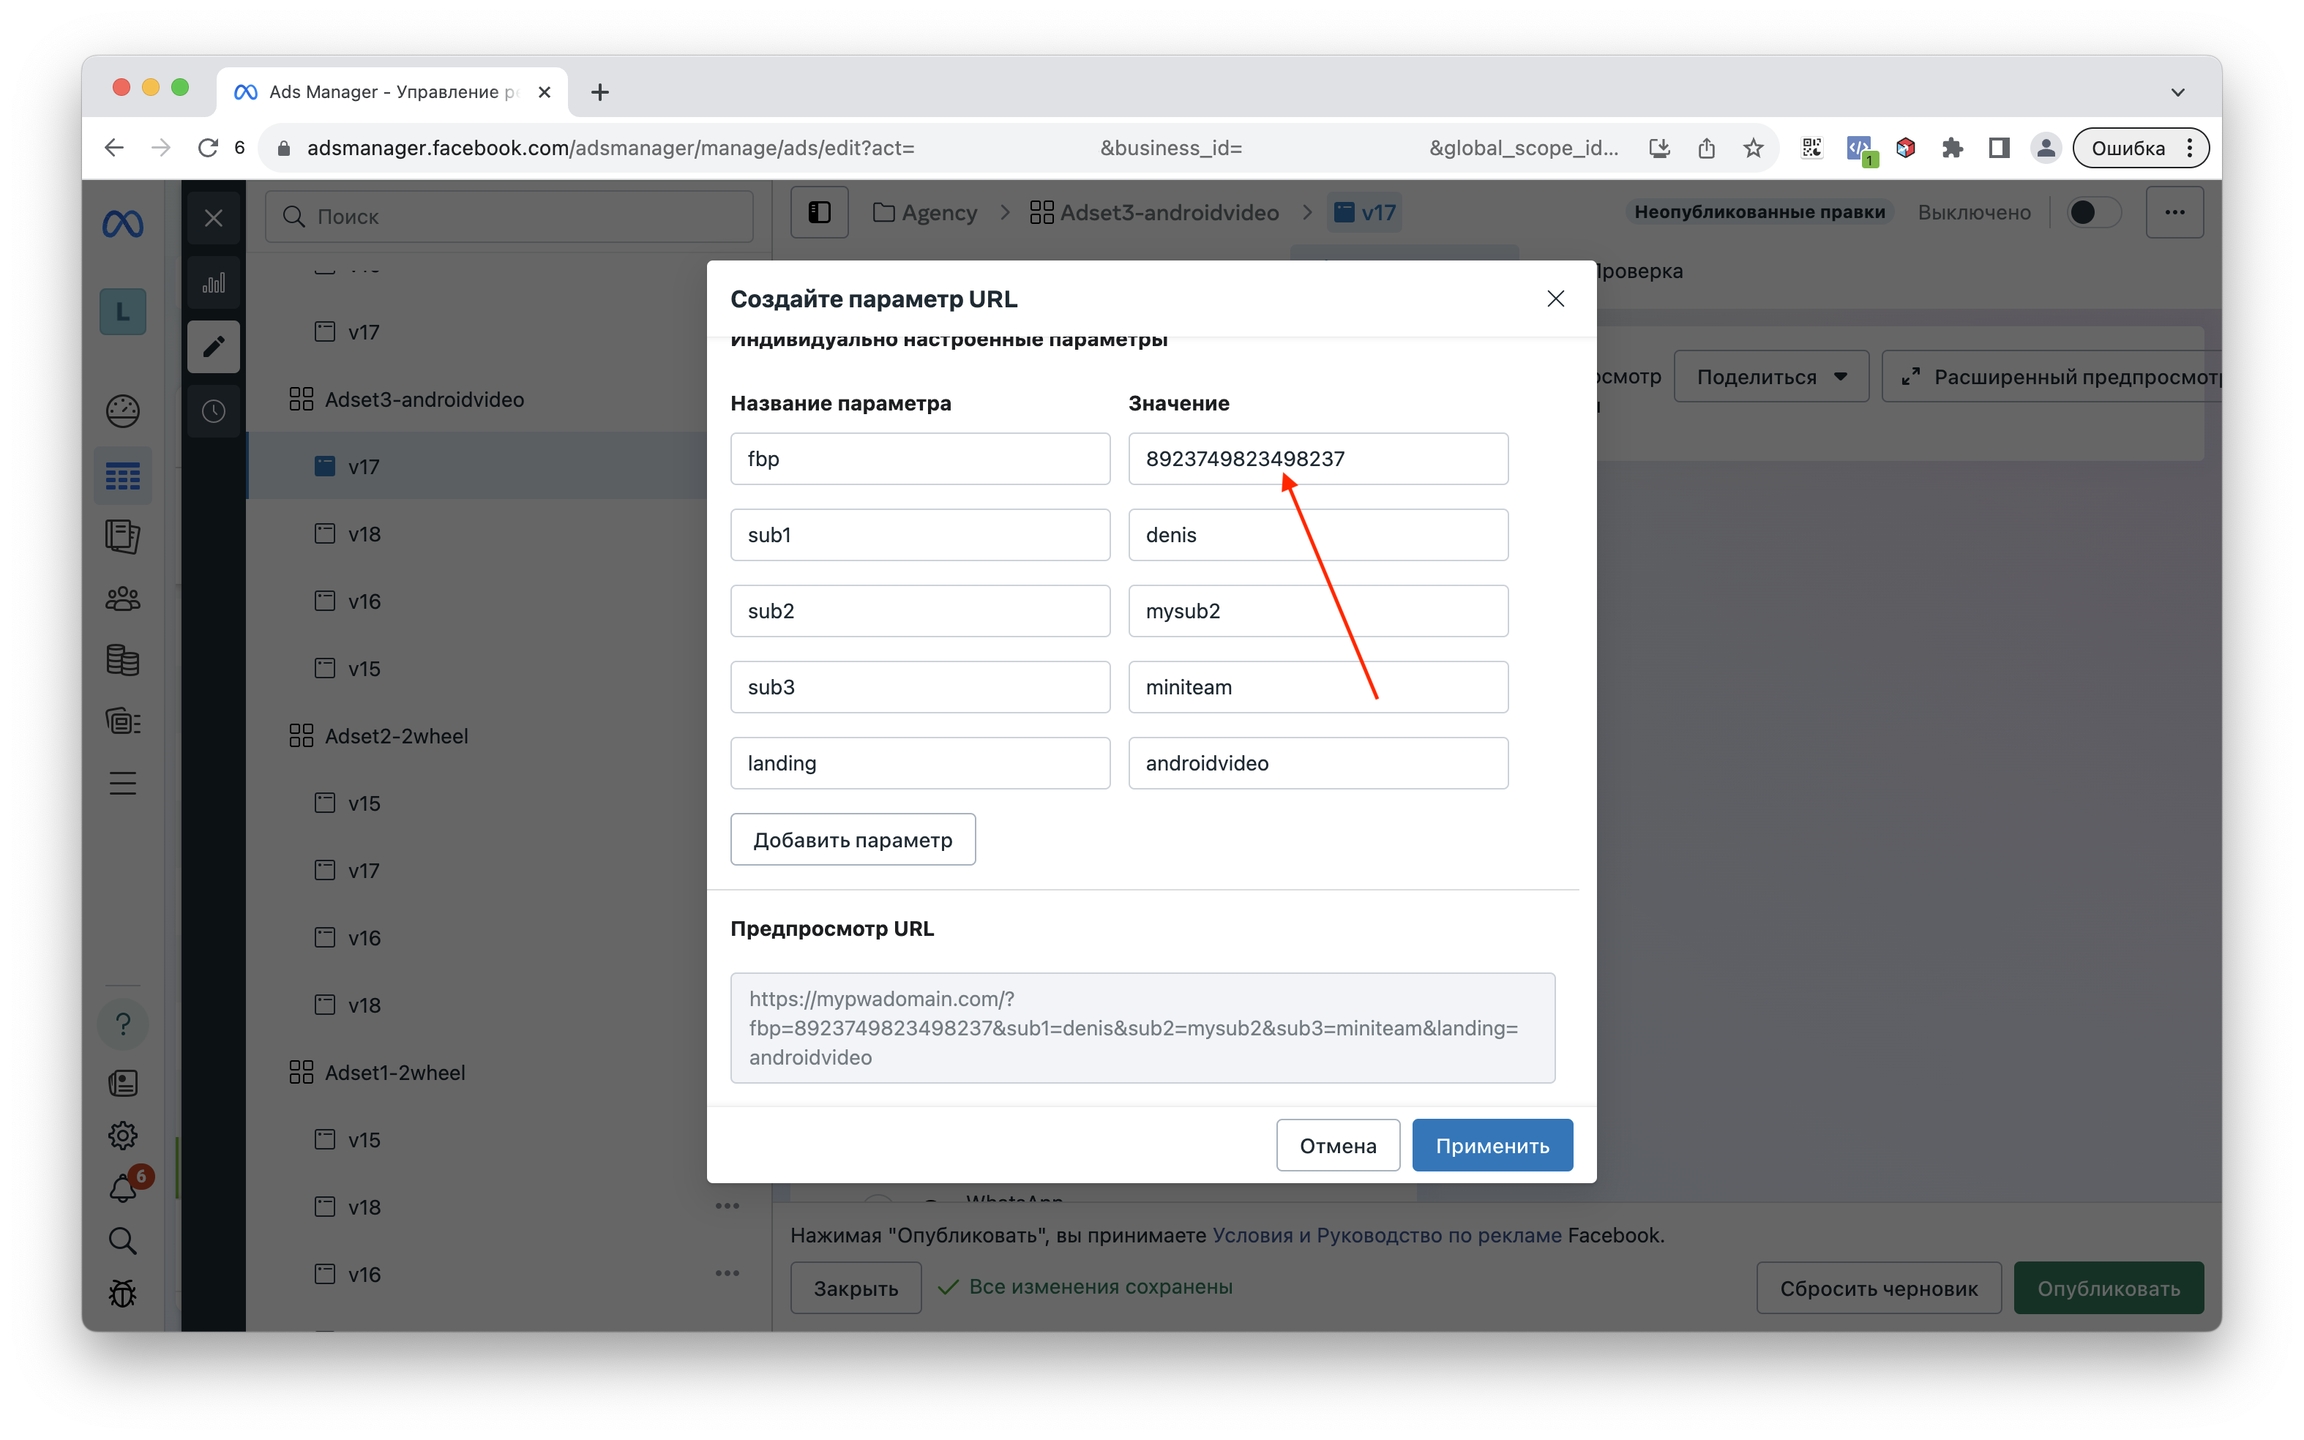Click the settings gear in left sidebar
The height and width of the screenshot is (1440, 2304).
(x=122, y=1135)
